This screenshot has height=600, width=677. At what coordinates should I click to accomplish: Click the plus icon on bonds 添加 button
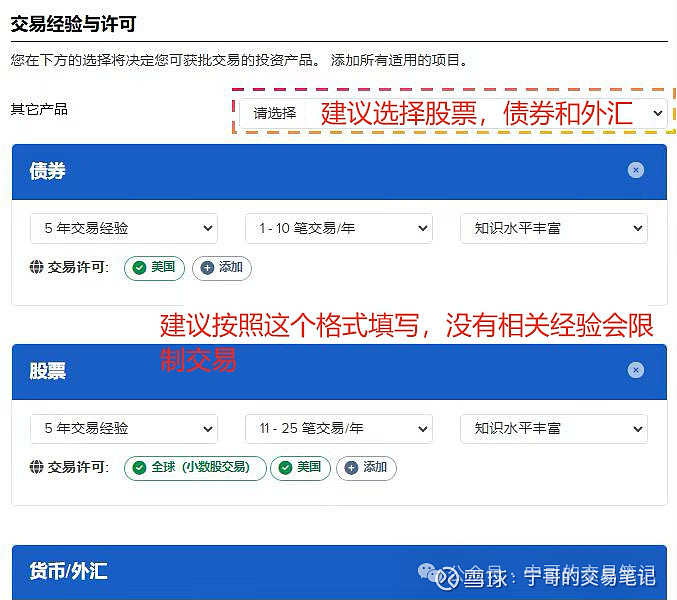(207, 268)
